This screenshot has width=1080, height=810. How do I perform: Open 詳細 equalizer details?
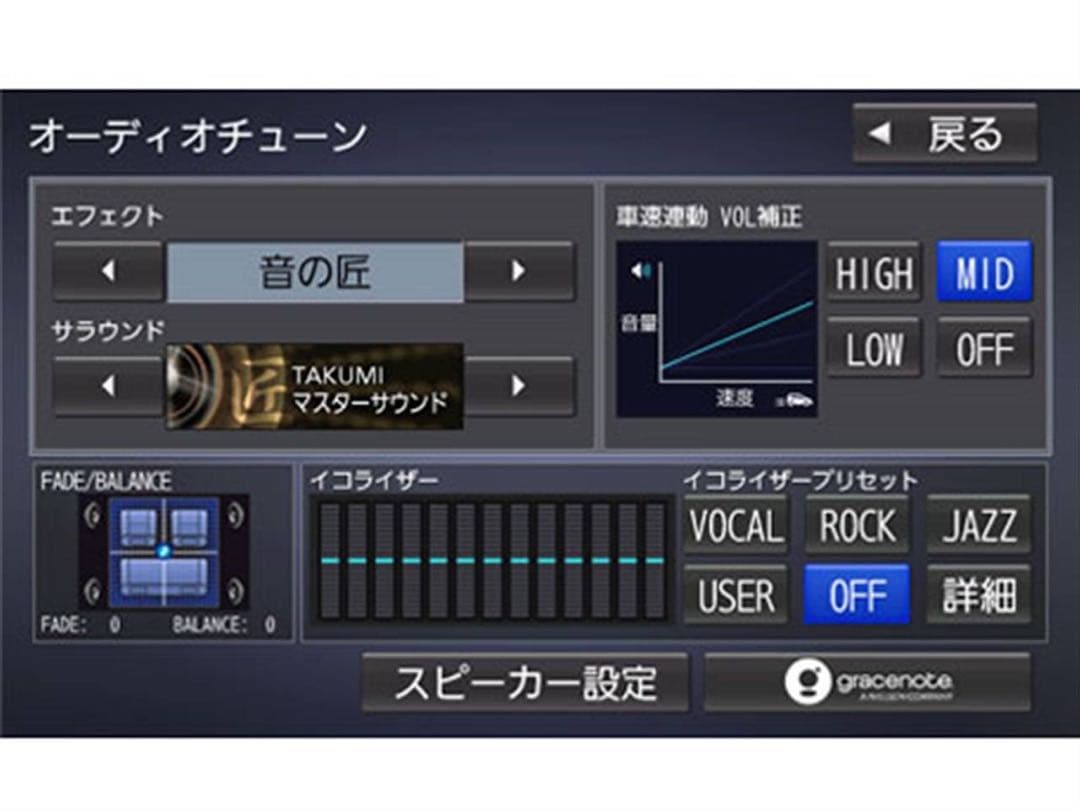click(978, 596)
